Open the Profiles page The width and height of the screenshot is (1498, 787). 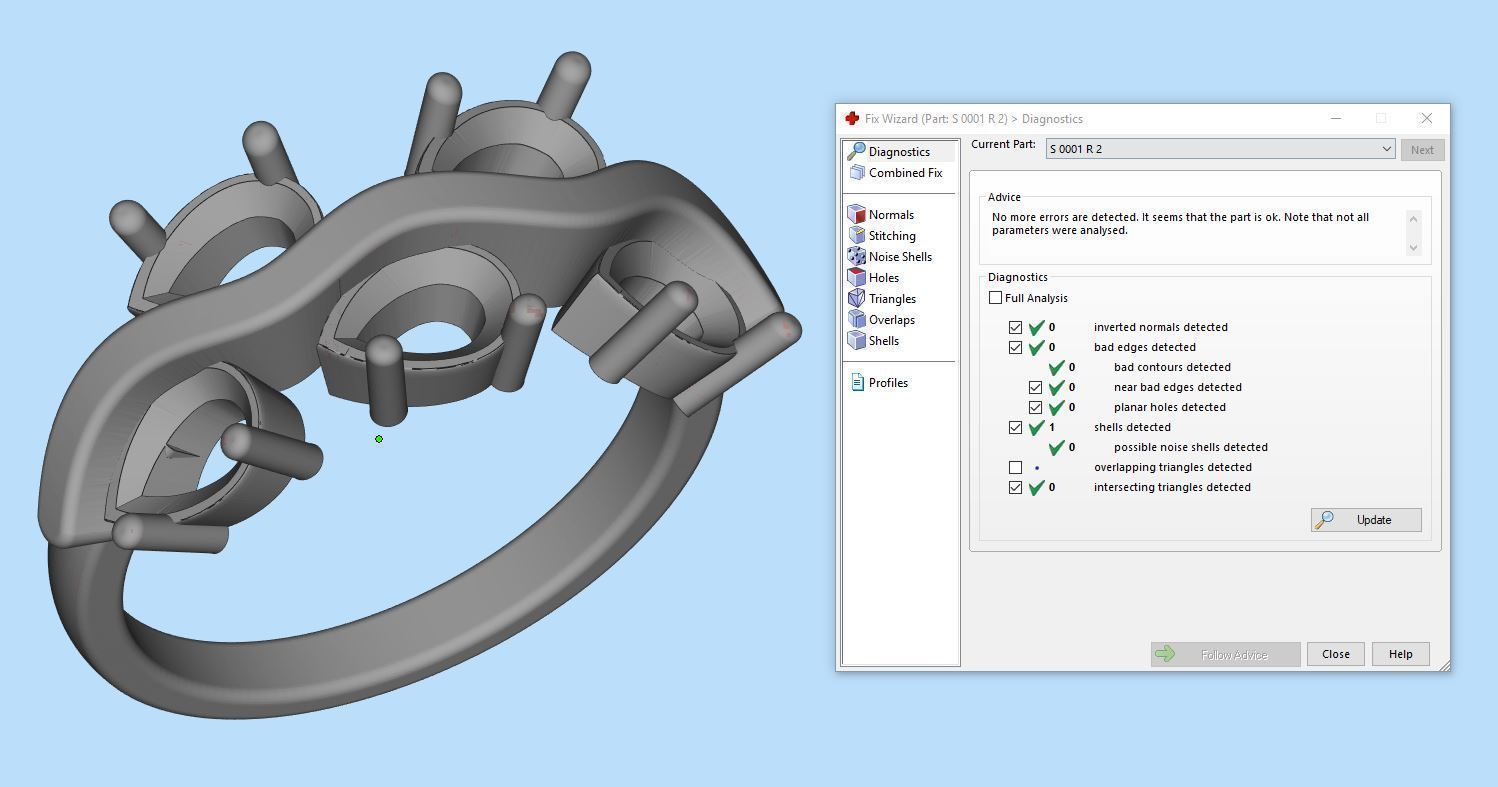pyautogui.click(x=888, y=383)
